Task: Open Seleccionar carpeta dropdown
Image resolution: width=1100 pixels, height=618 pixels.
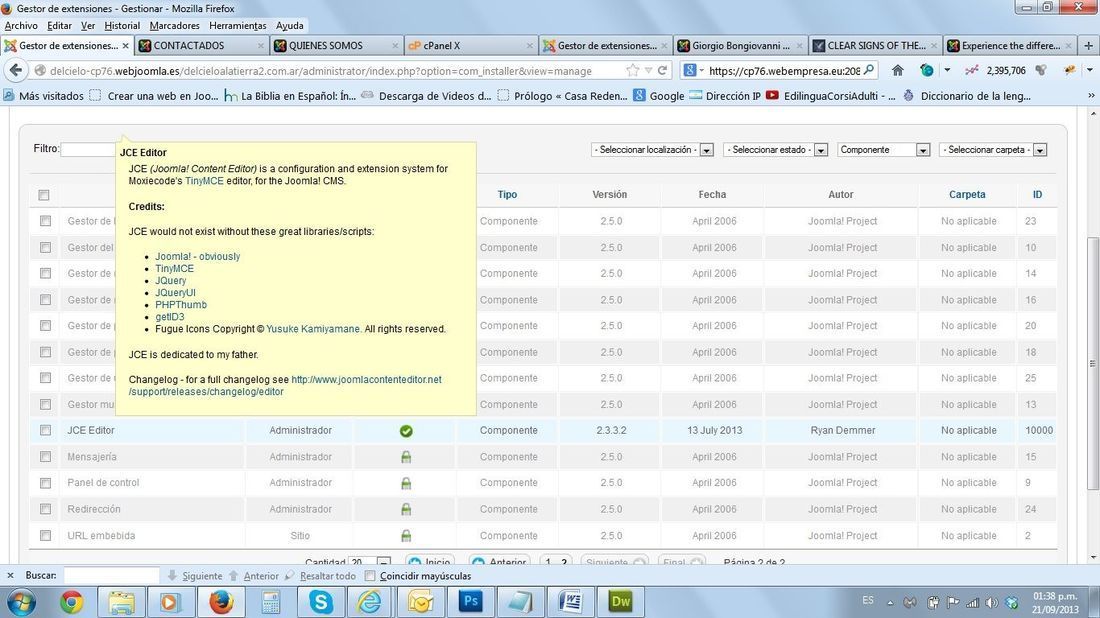Action: (x=993, y=149)
